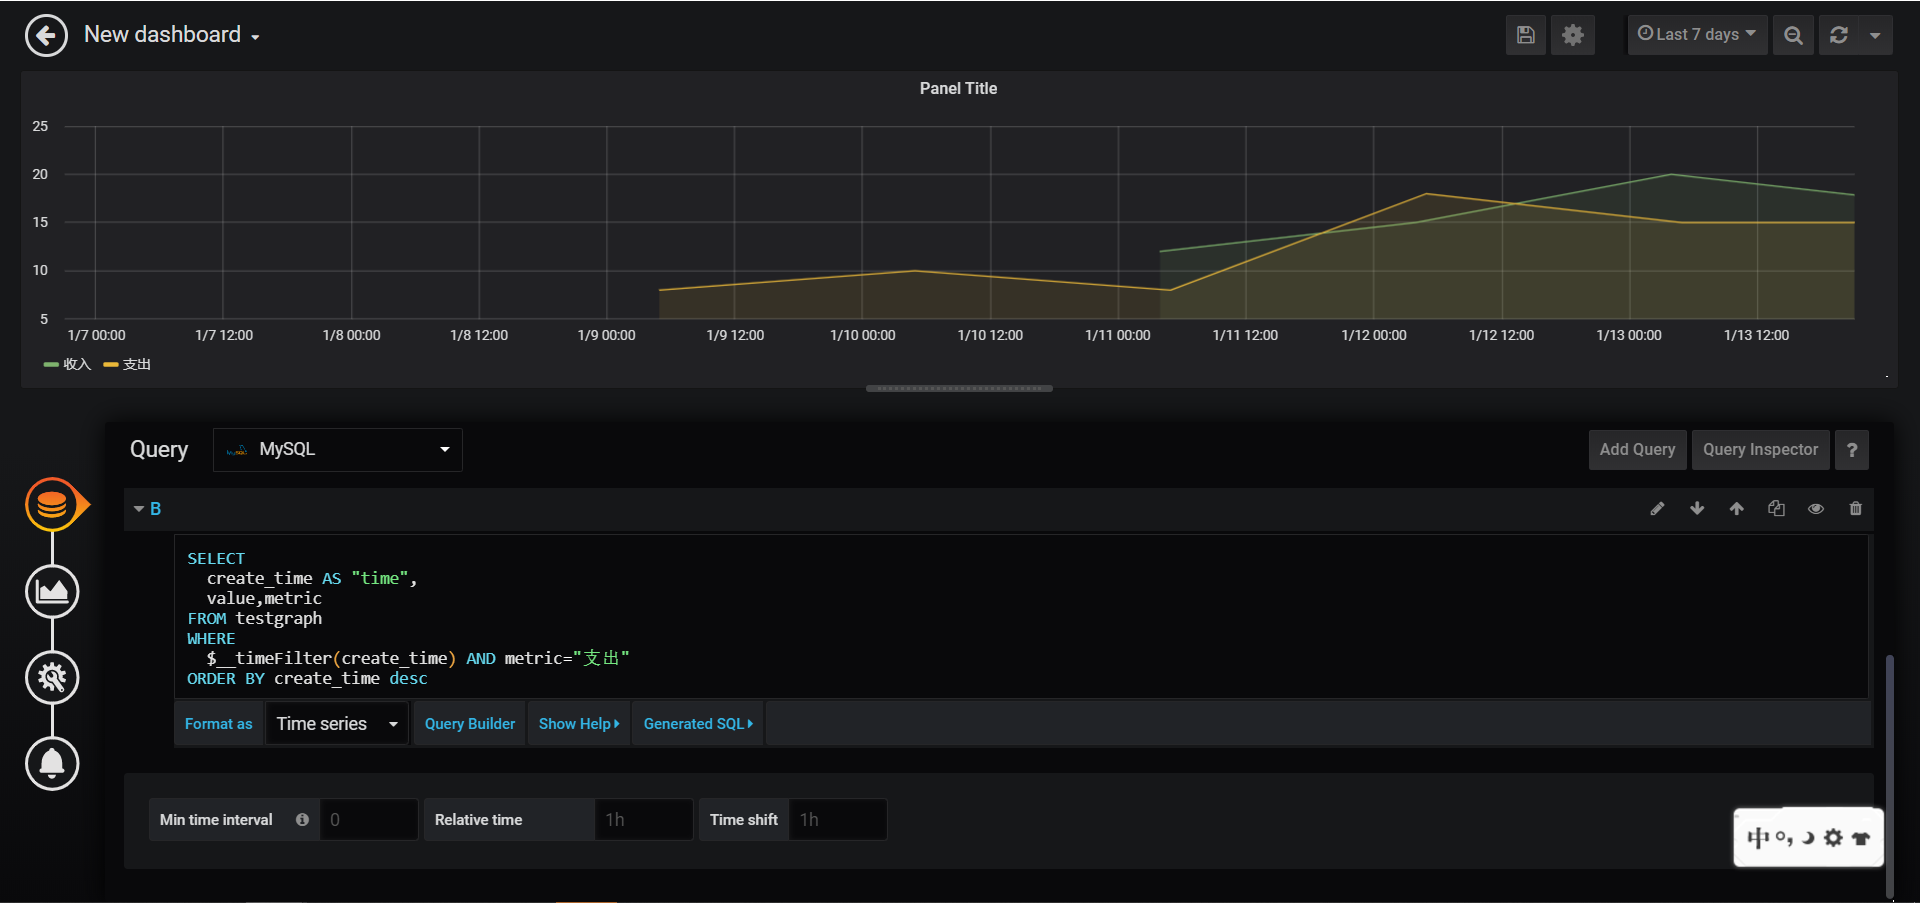Click the 'Format as' label
Viewport: 1920px width, 903px height.
pos(219,724)
